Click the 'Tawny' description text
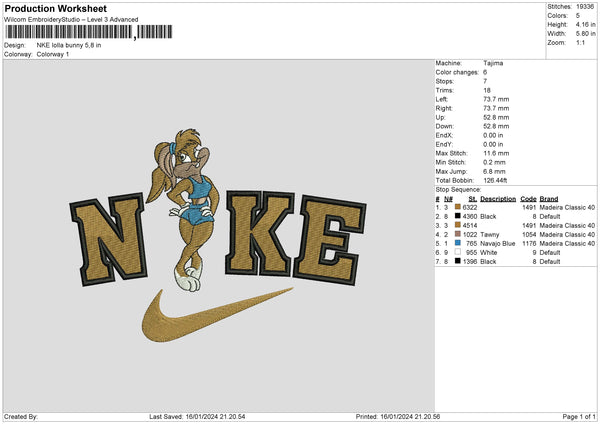This screenshot has width=600, height=424. tap(490, 235)
